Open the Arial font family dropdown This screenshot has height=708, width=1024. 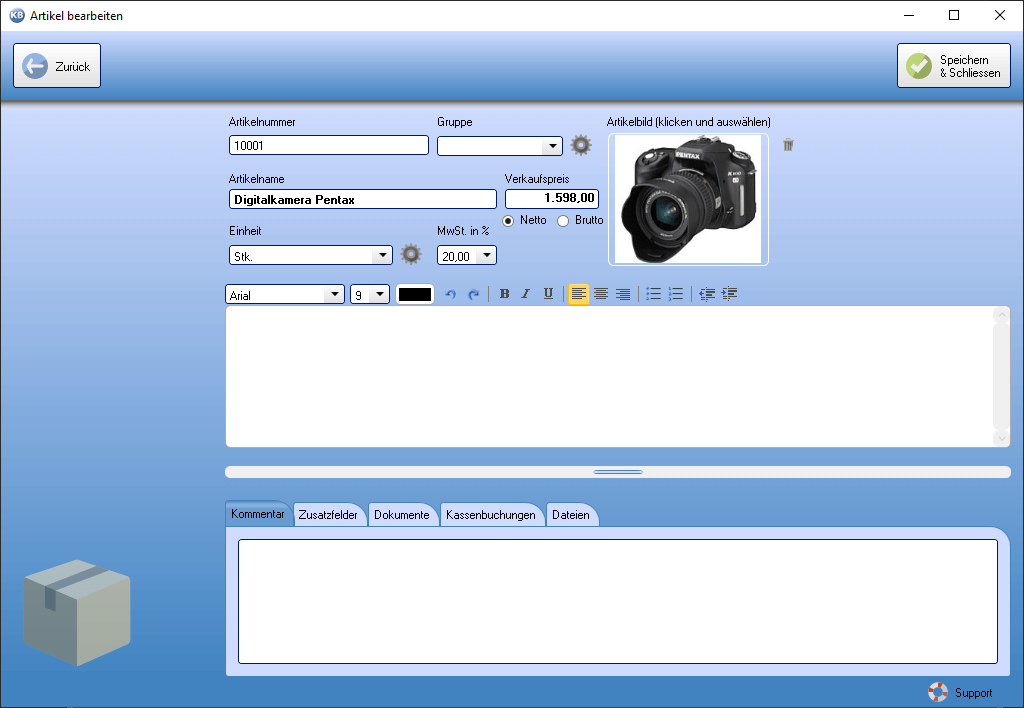click(333, 295)
